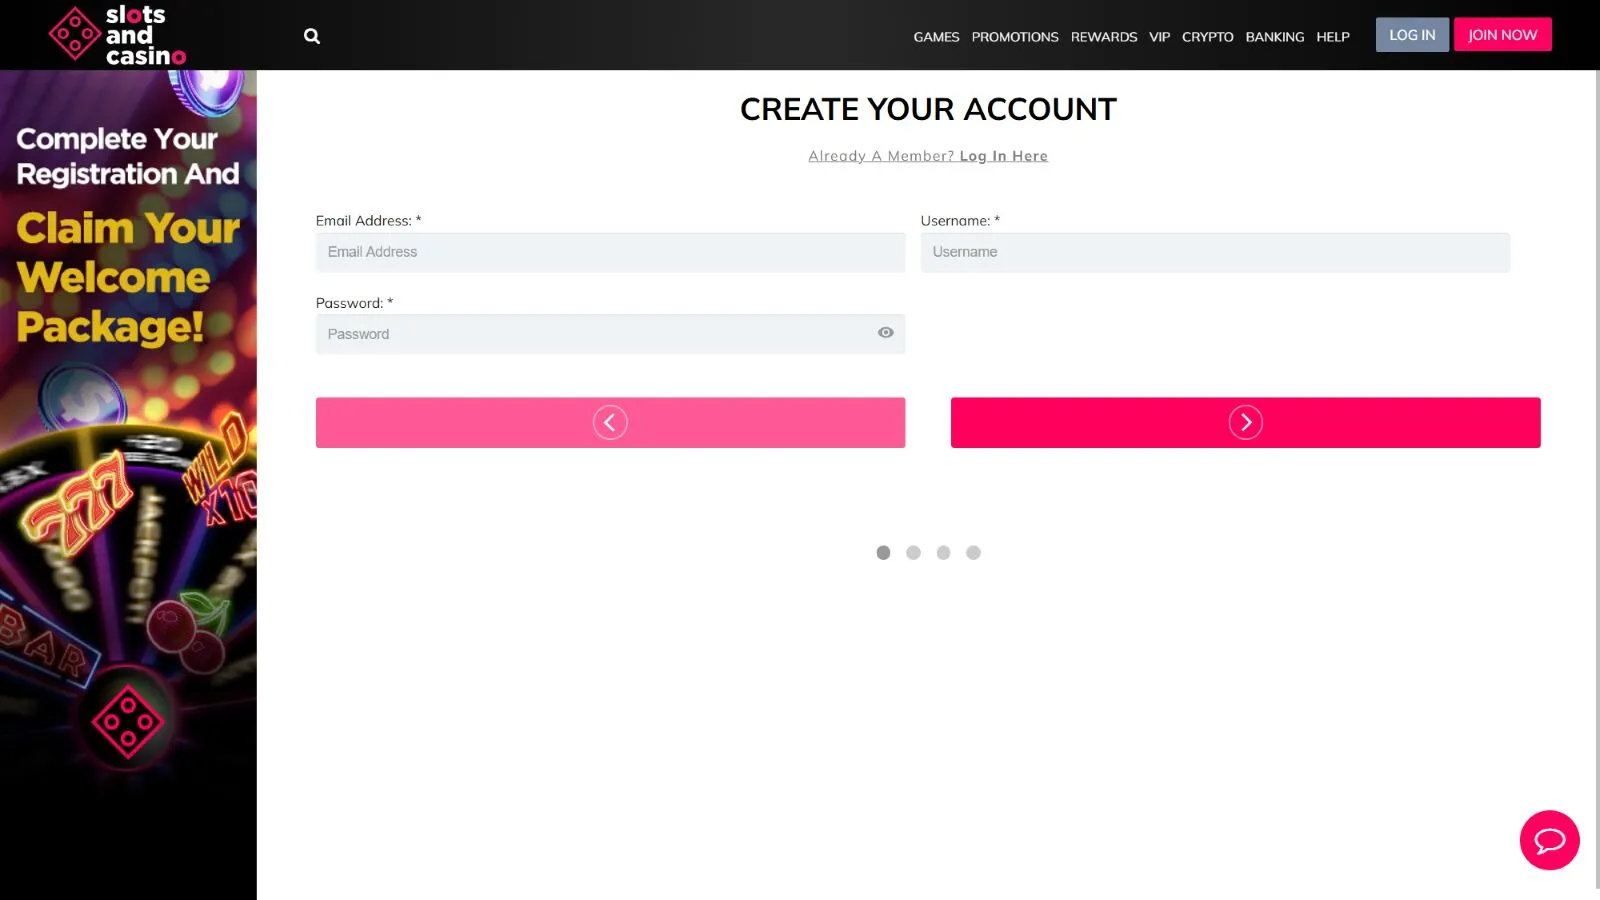Open the Banking menu item
Screen dimensions: 1600x900
pos(1274,37)
